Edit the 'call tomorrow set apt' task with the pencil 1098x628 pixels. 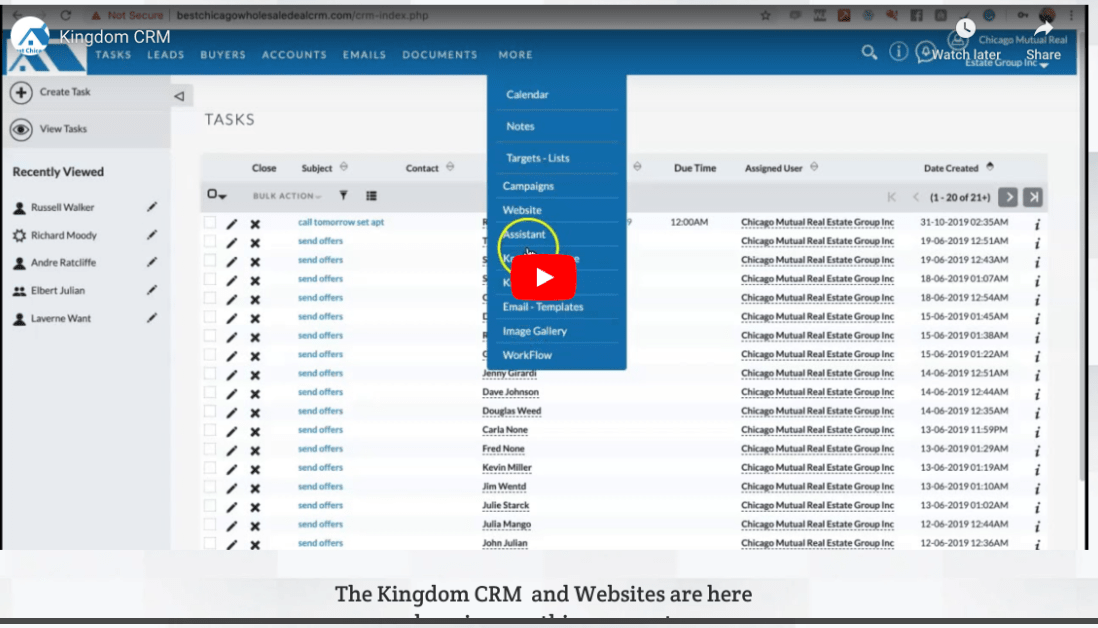[232, 224]
